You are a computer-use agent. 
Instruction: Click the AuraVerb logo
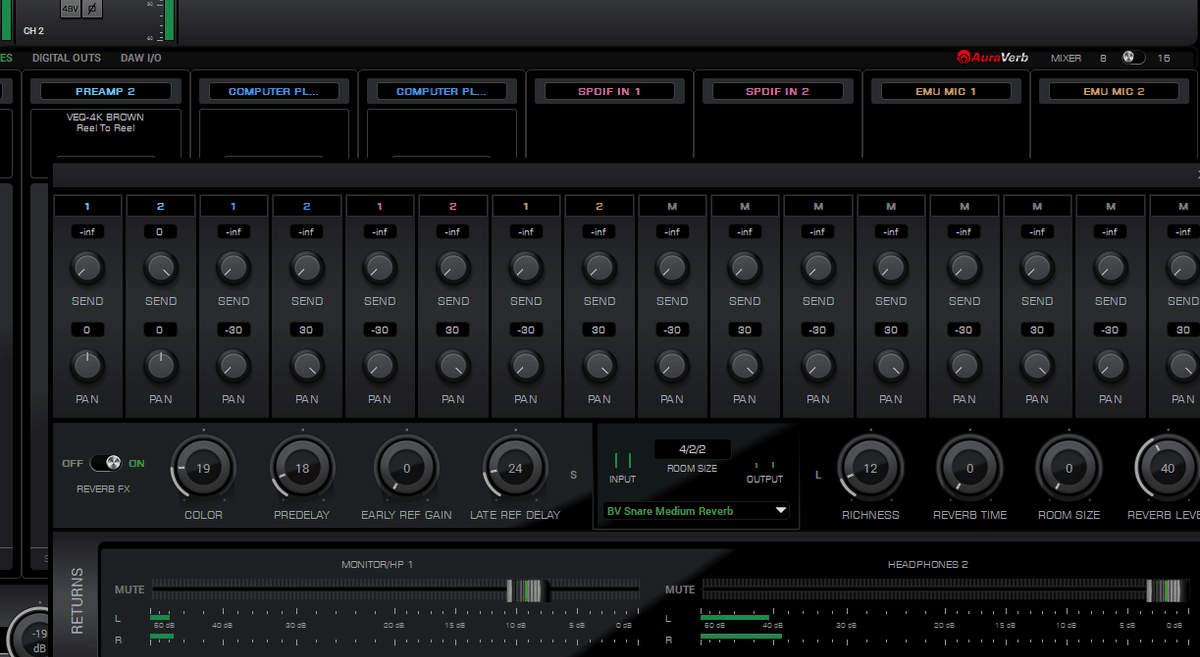994,58
